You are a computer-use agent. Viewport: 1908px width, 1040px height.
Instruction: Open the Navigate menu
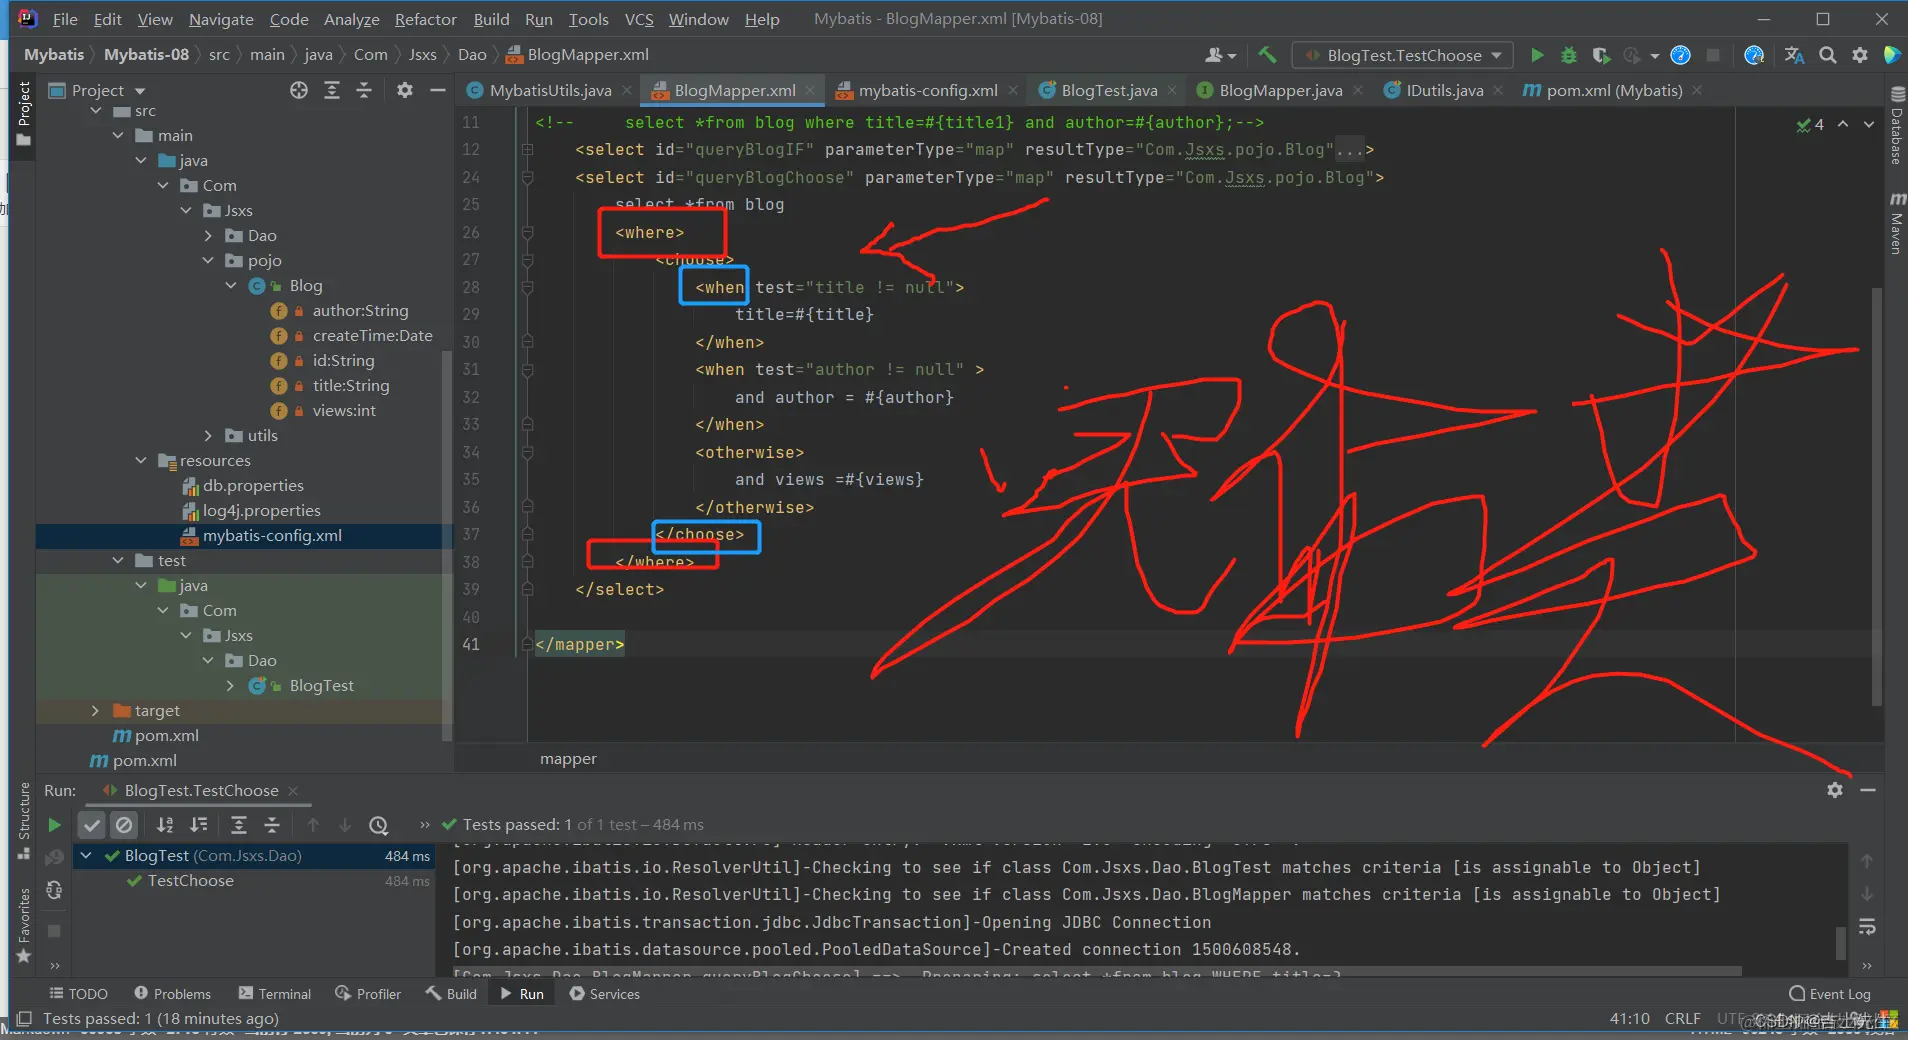(221, 19)
